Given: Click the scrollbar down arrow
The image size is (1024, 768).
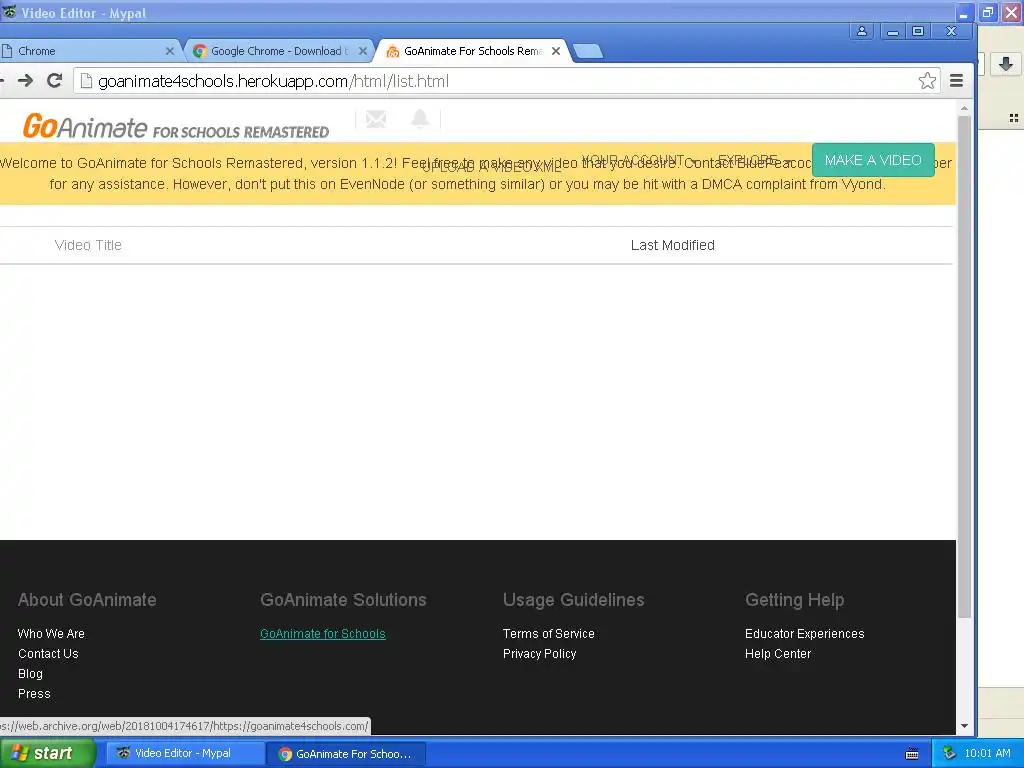Looking at the screenshot, I should [x=965, y=726].
